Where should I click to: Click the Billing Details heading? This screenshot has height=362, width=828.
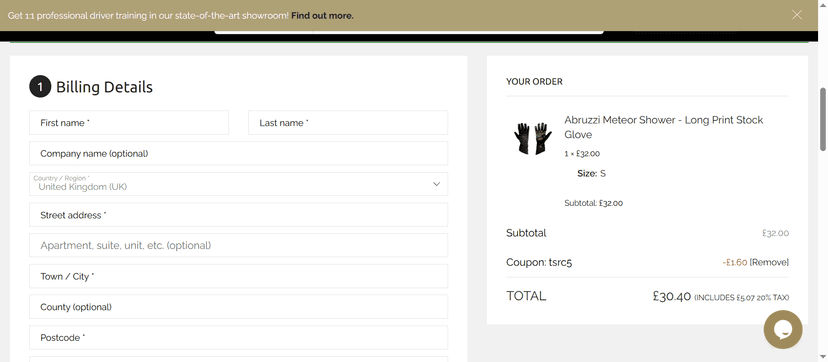(105, 87)
